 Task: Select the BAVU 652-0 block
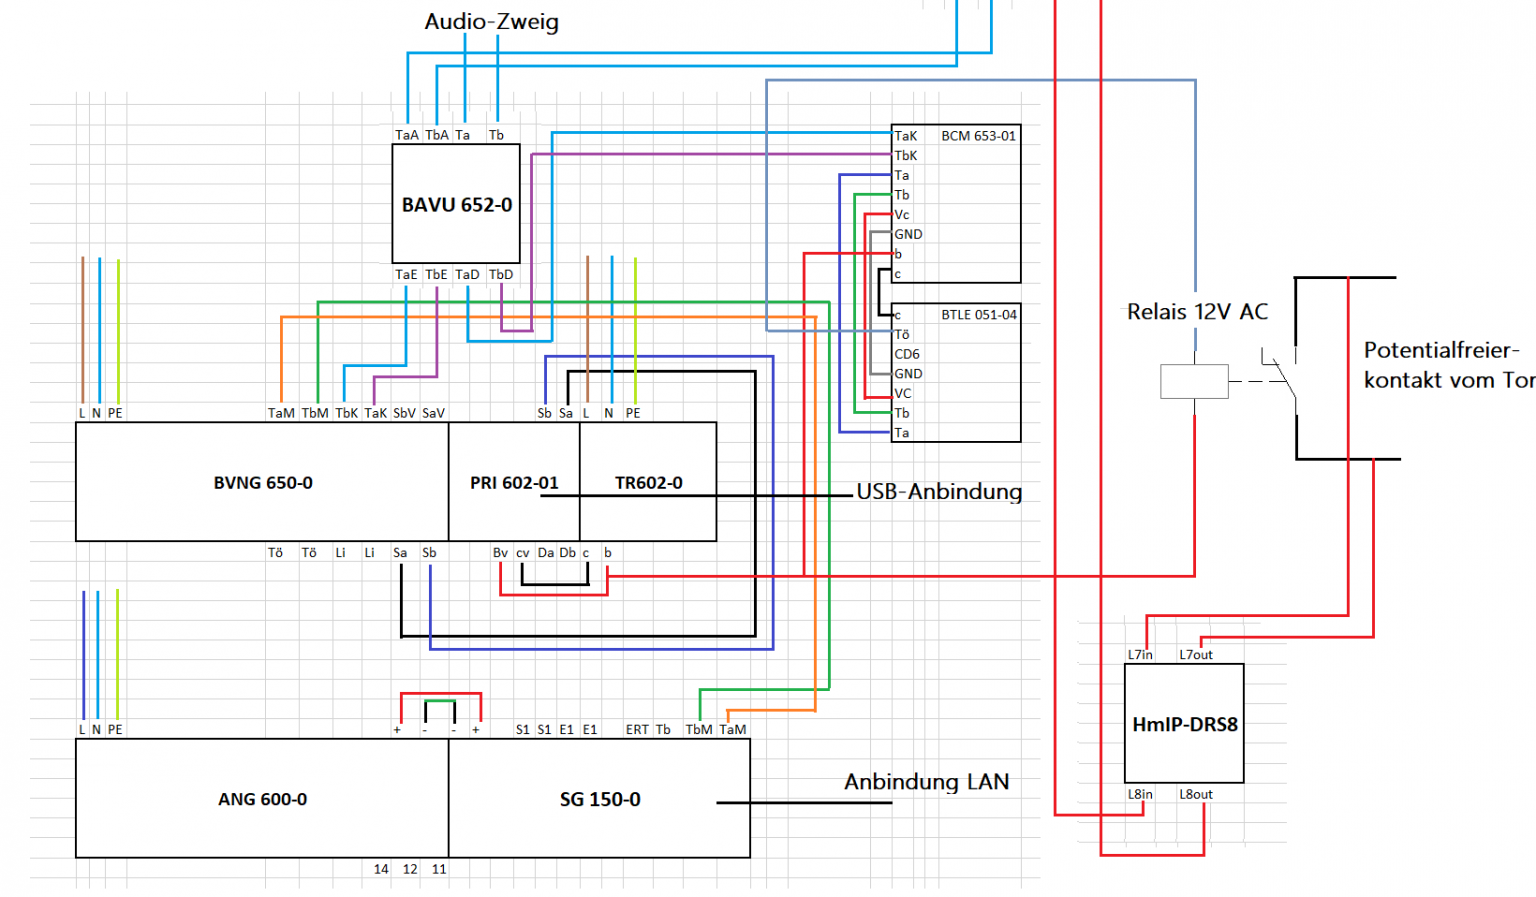[x=456, y=204]
